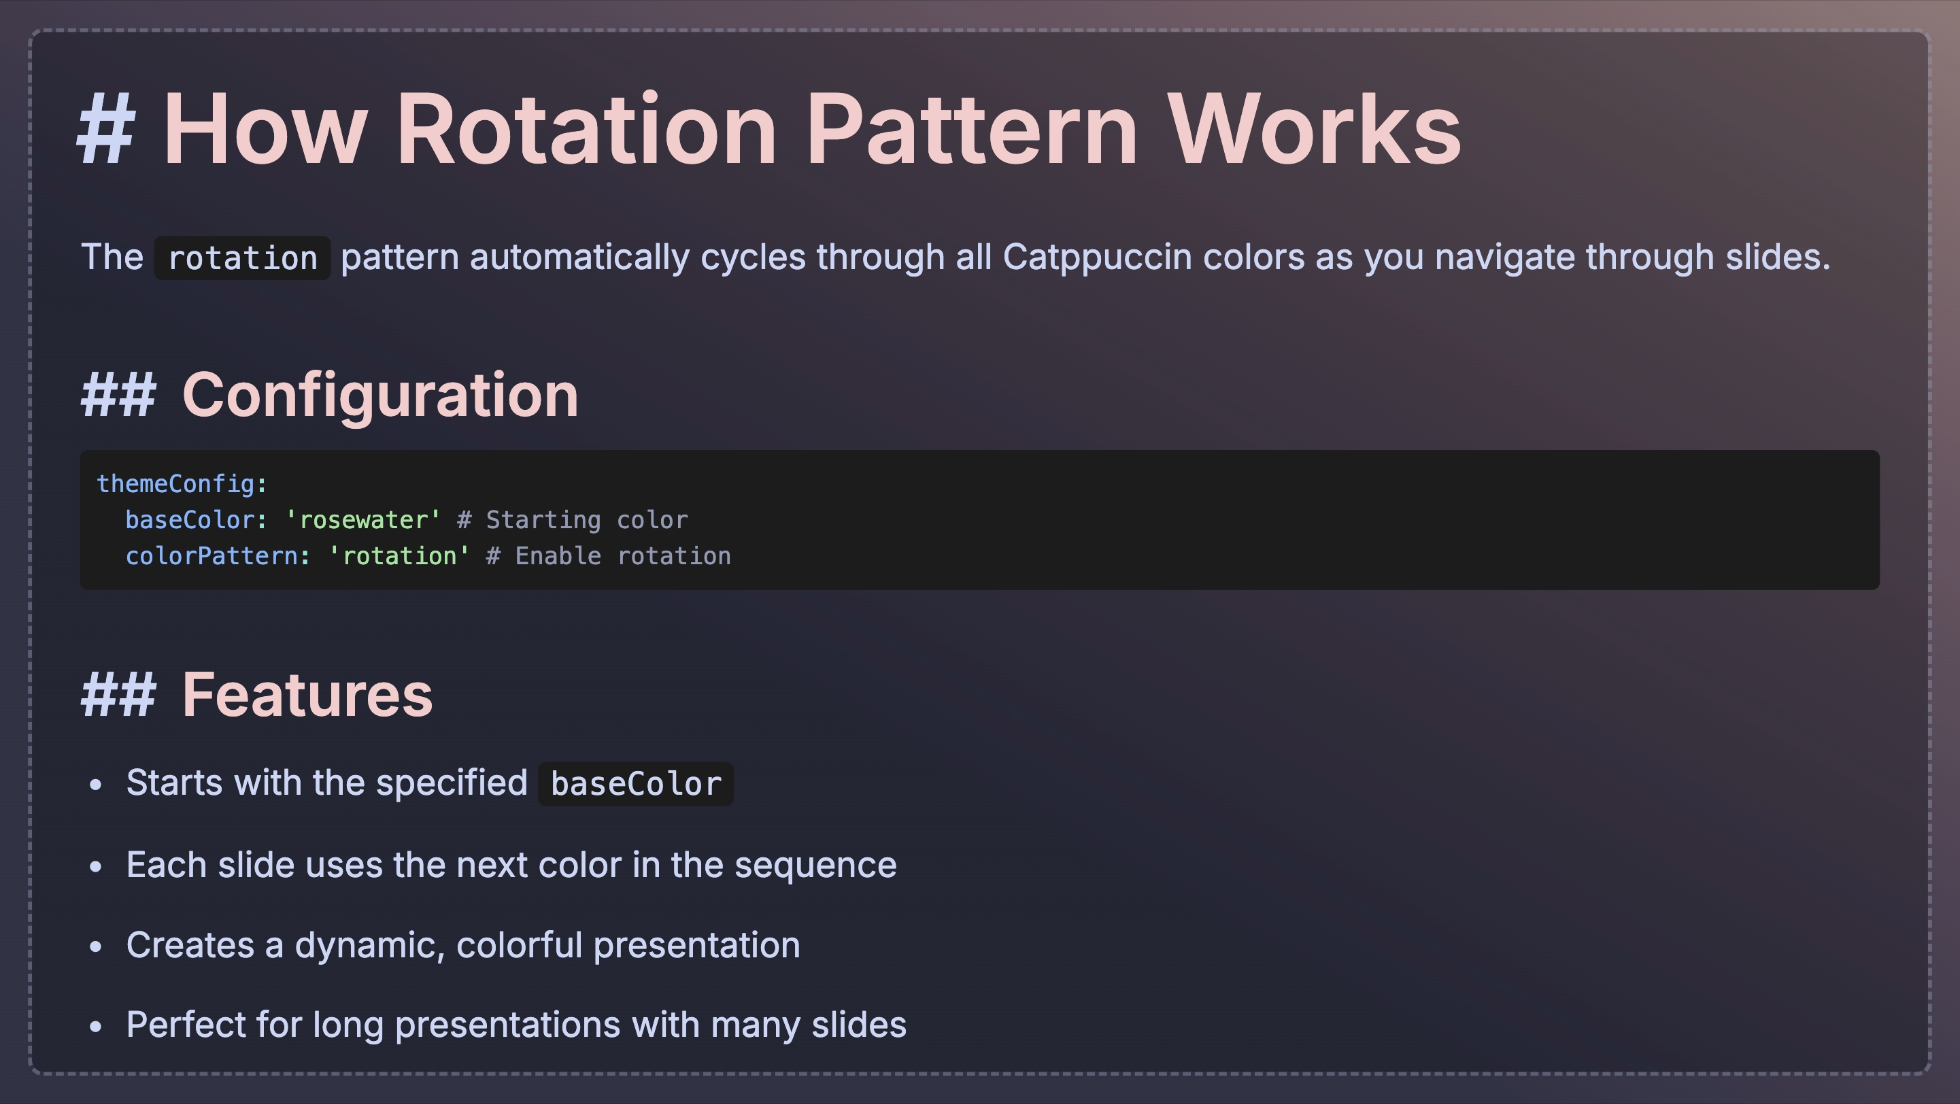
Task: Click the '# Enable rotation' comment
Action: point(608,556)
